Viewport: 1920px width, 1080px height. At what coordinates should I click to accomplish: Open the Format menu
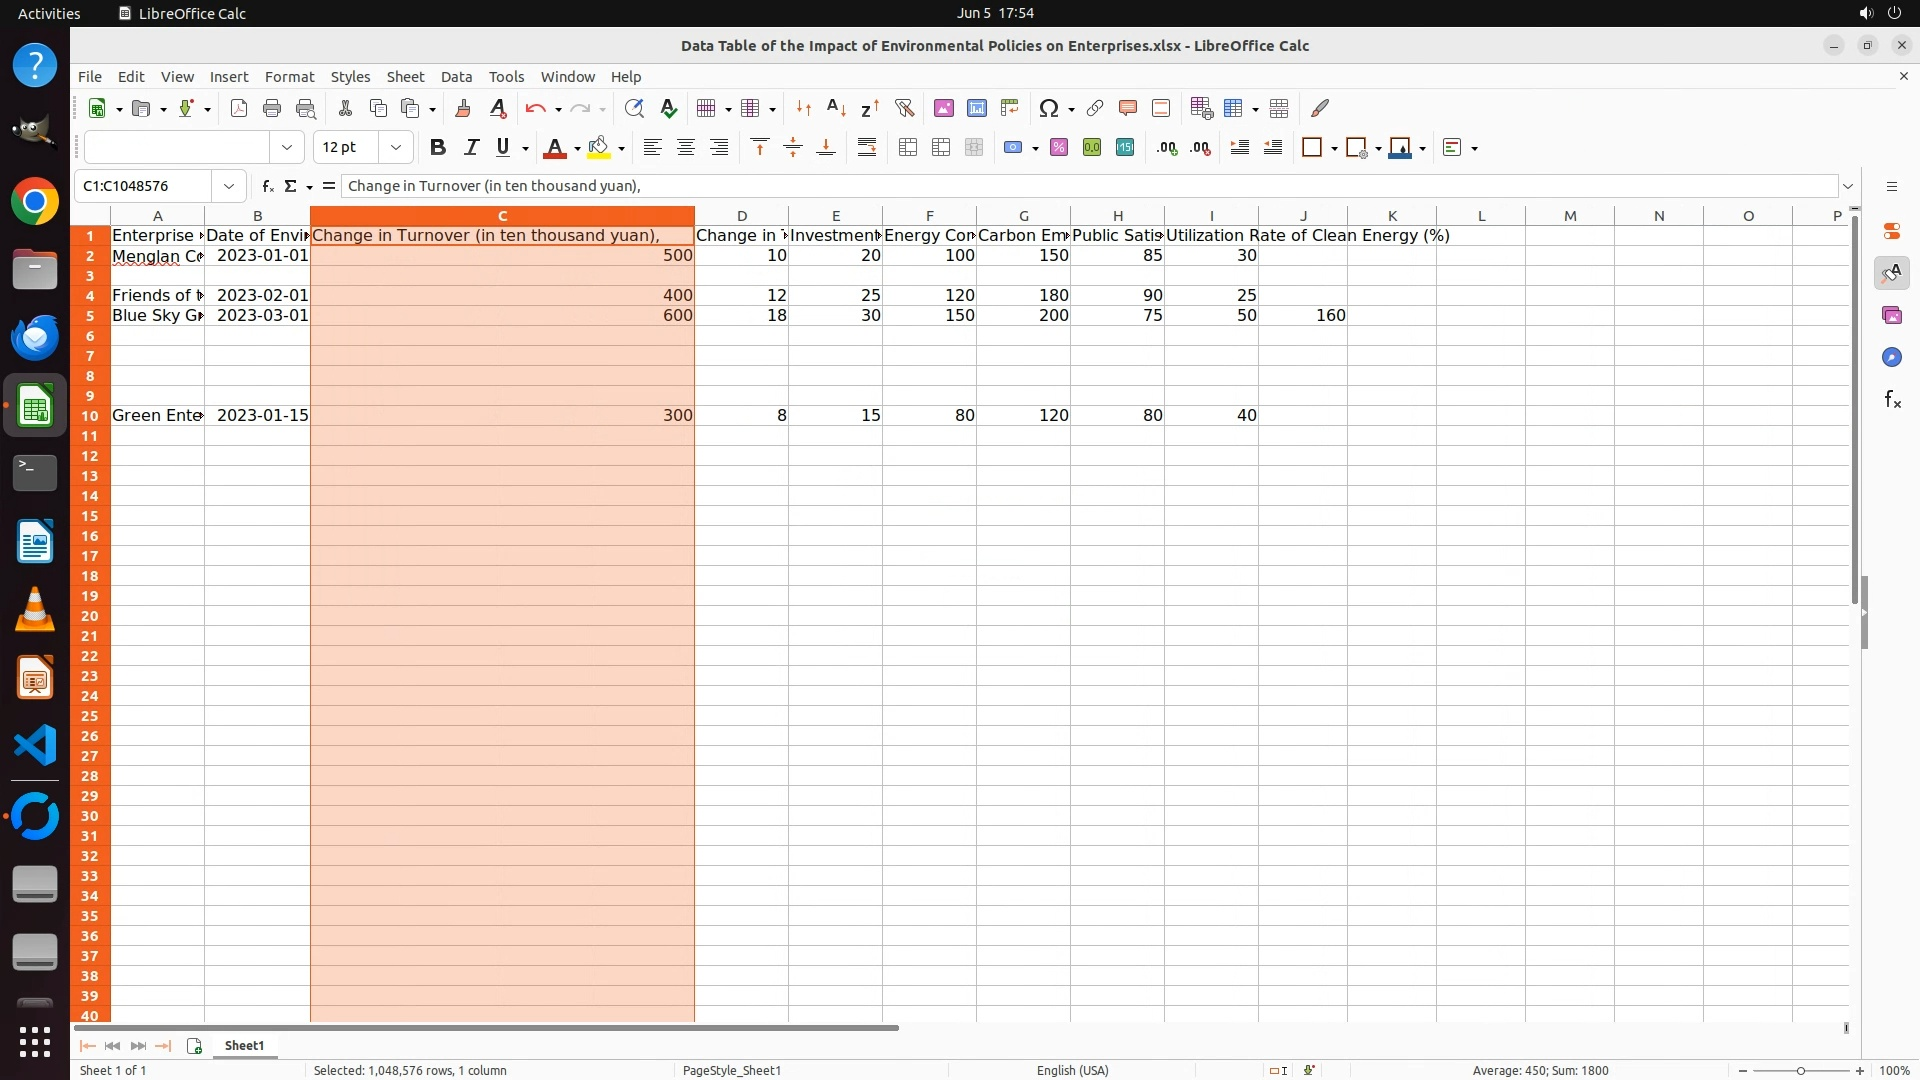(289, 77)
